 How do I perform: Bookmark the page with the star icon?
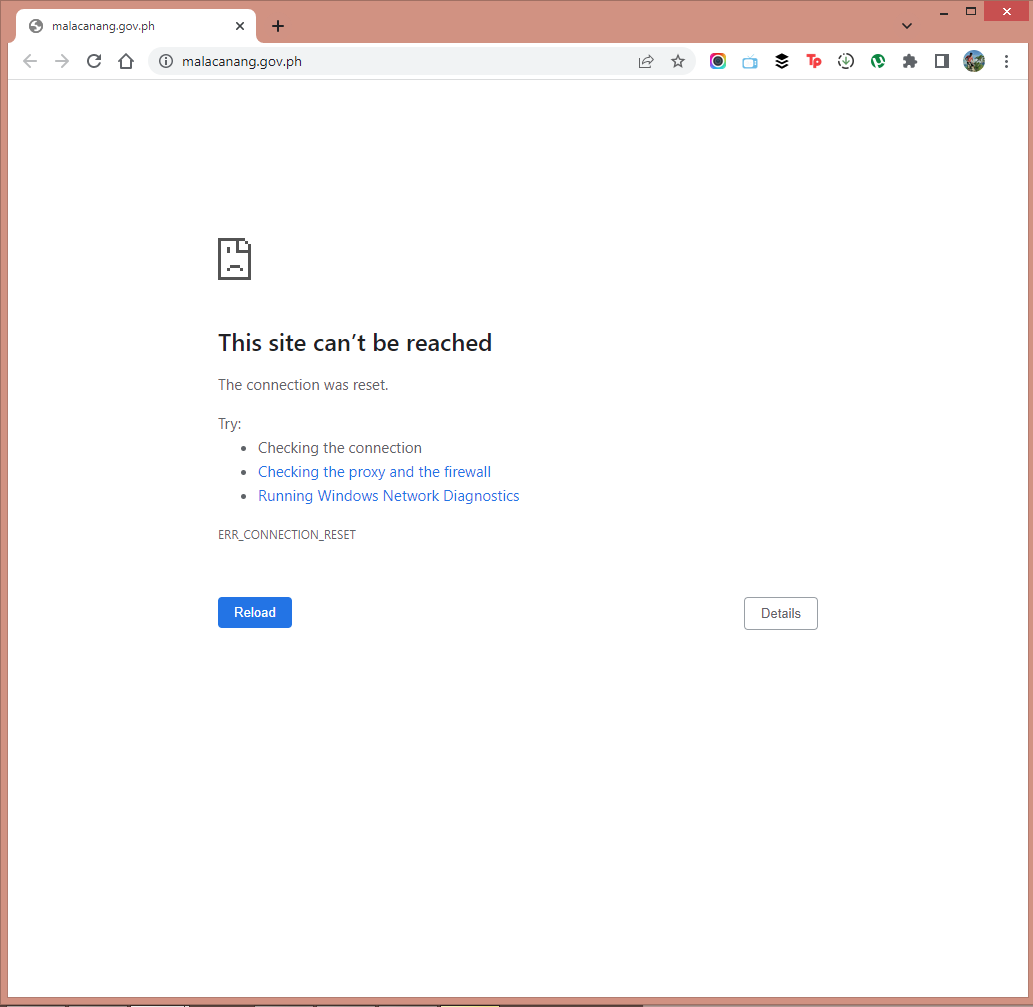coord(678,61)
